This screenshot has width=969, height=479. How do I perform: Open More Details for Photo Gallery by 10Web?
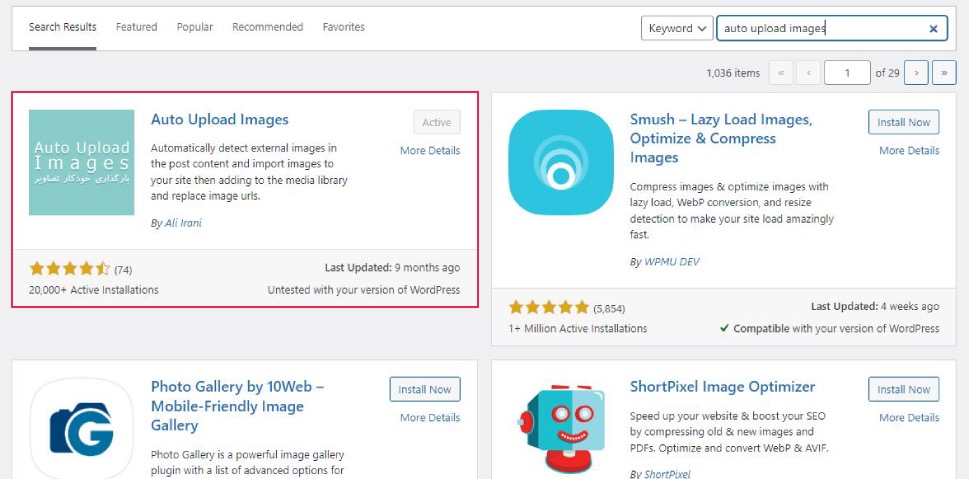click(430, 418)
